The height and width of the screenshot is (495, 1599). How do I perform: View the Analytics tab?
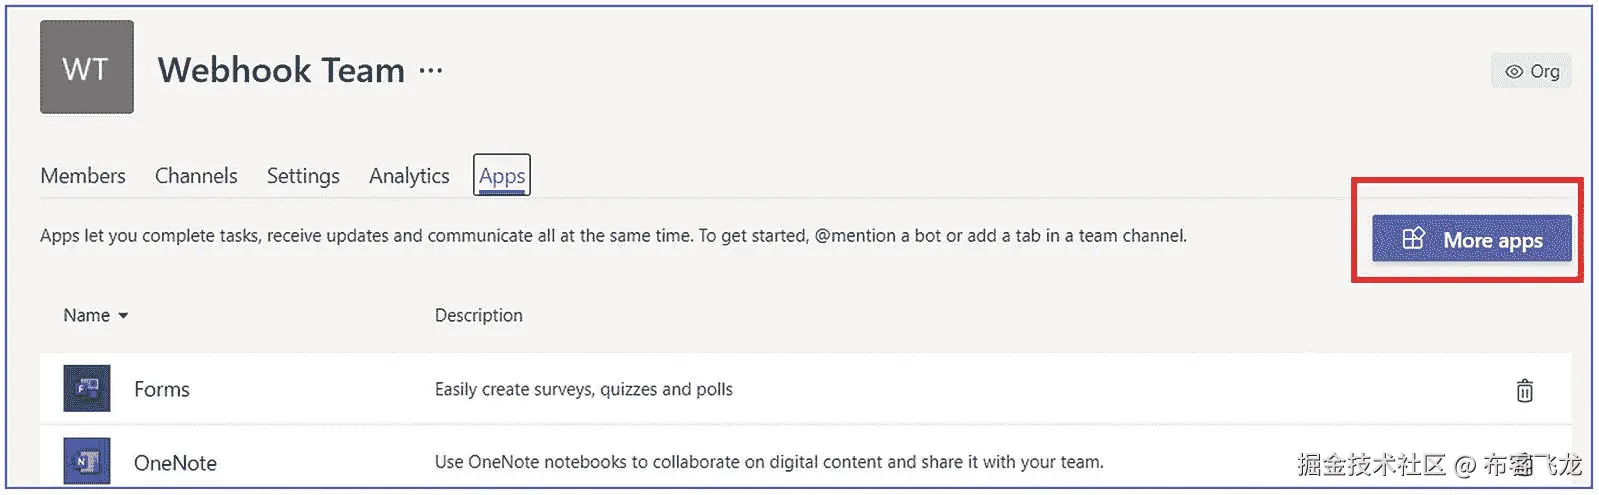coord(409,176)
